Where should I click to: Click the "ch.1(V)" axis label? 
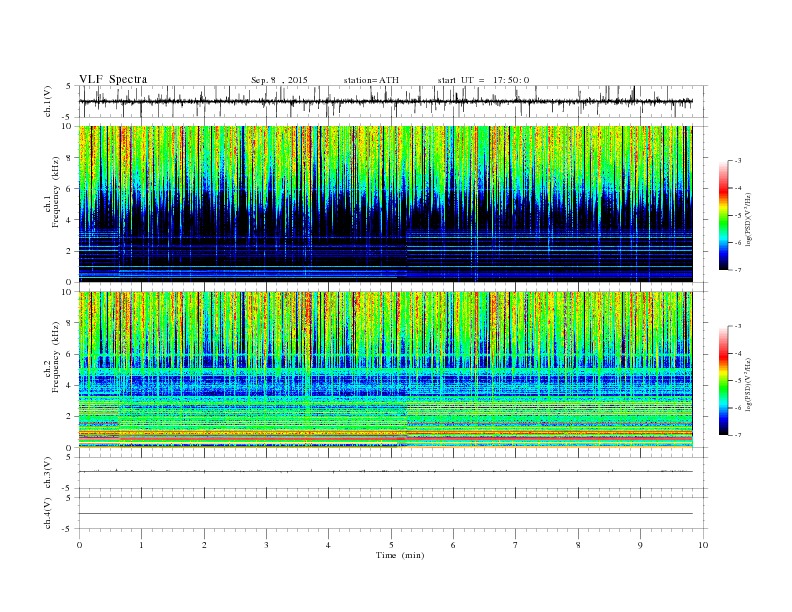tap(47, 101)
